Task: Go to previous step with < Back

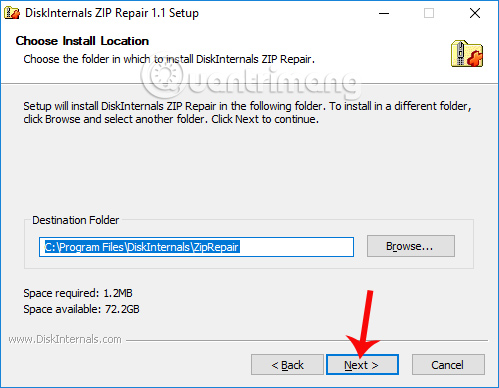Action: [287, 365]
